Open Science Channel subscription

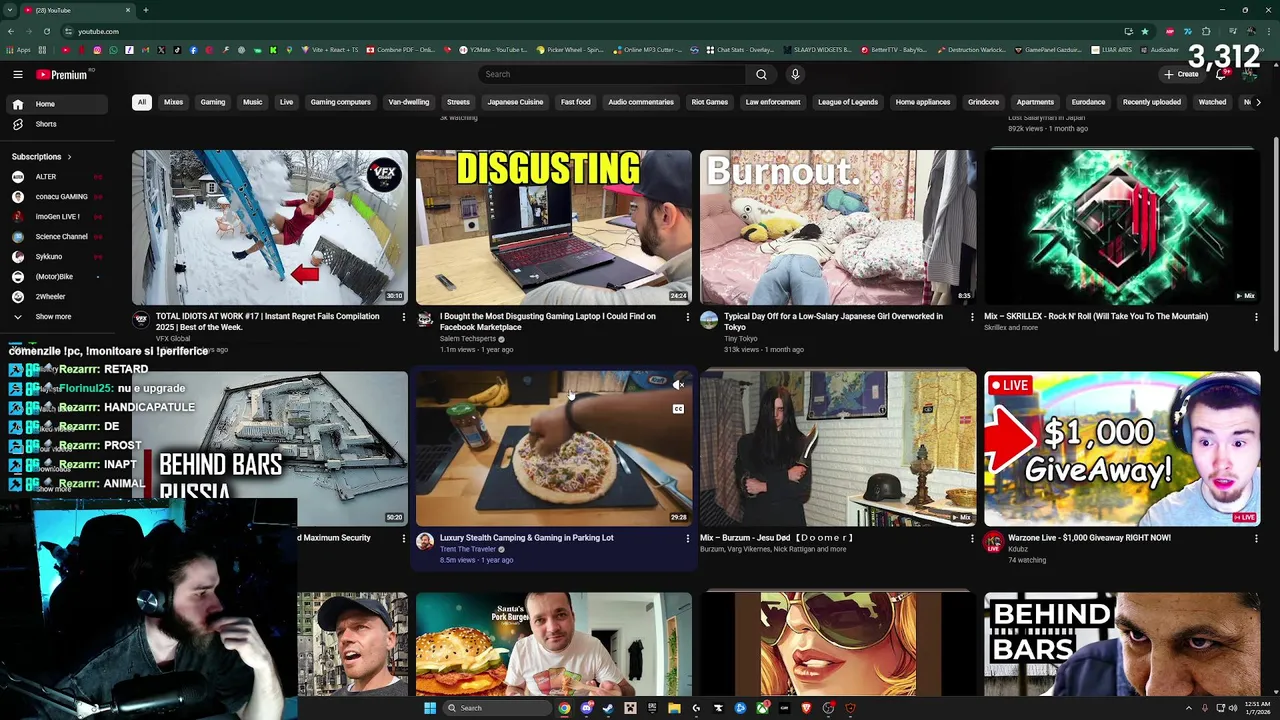coord(56,237)
